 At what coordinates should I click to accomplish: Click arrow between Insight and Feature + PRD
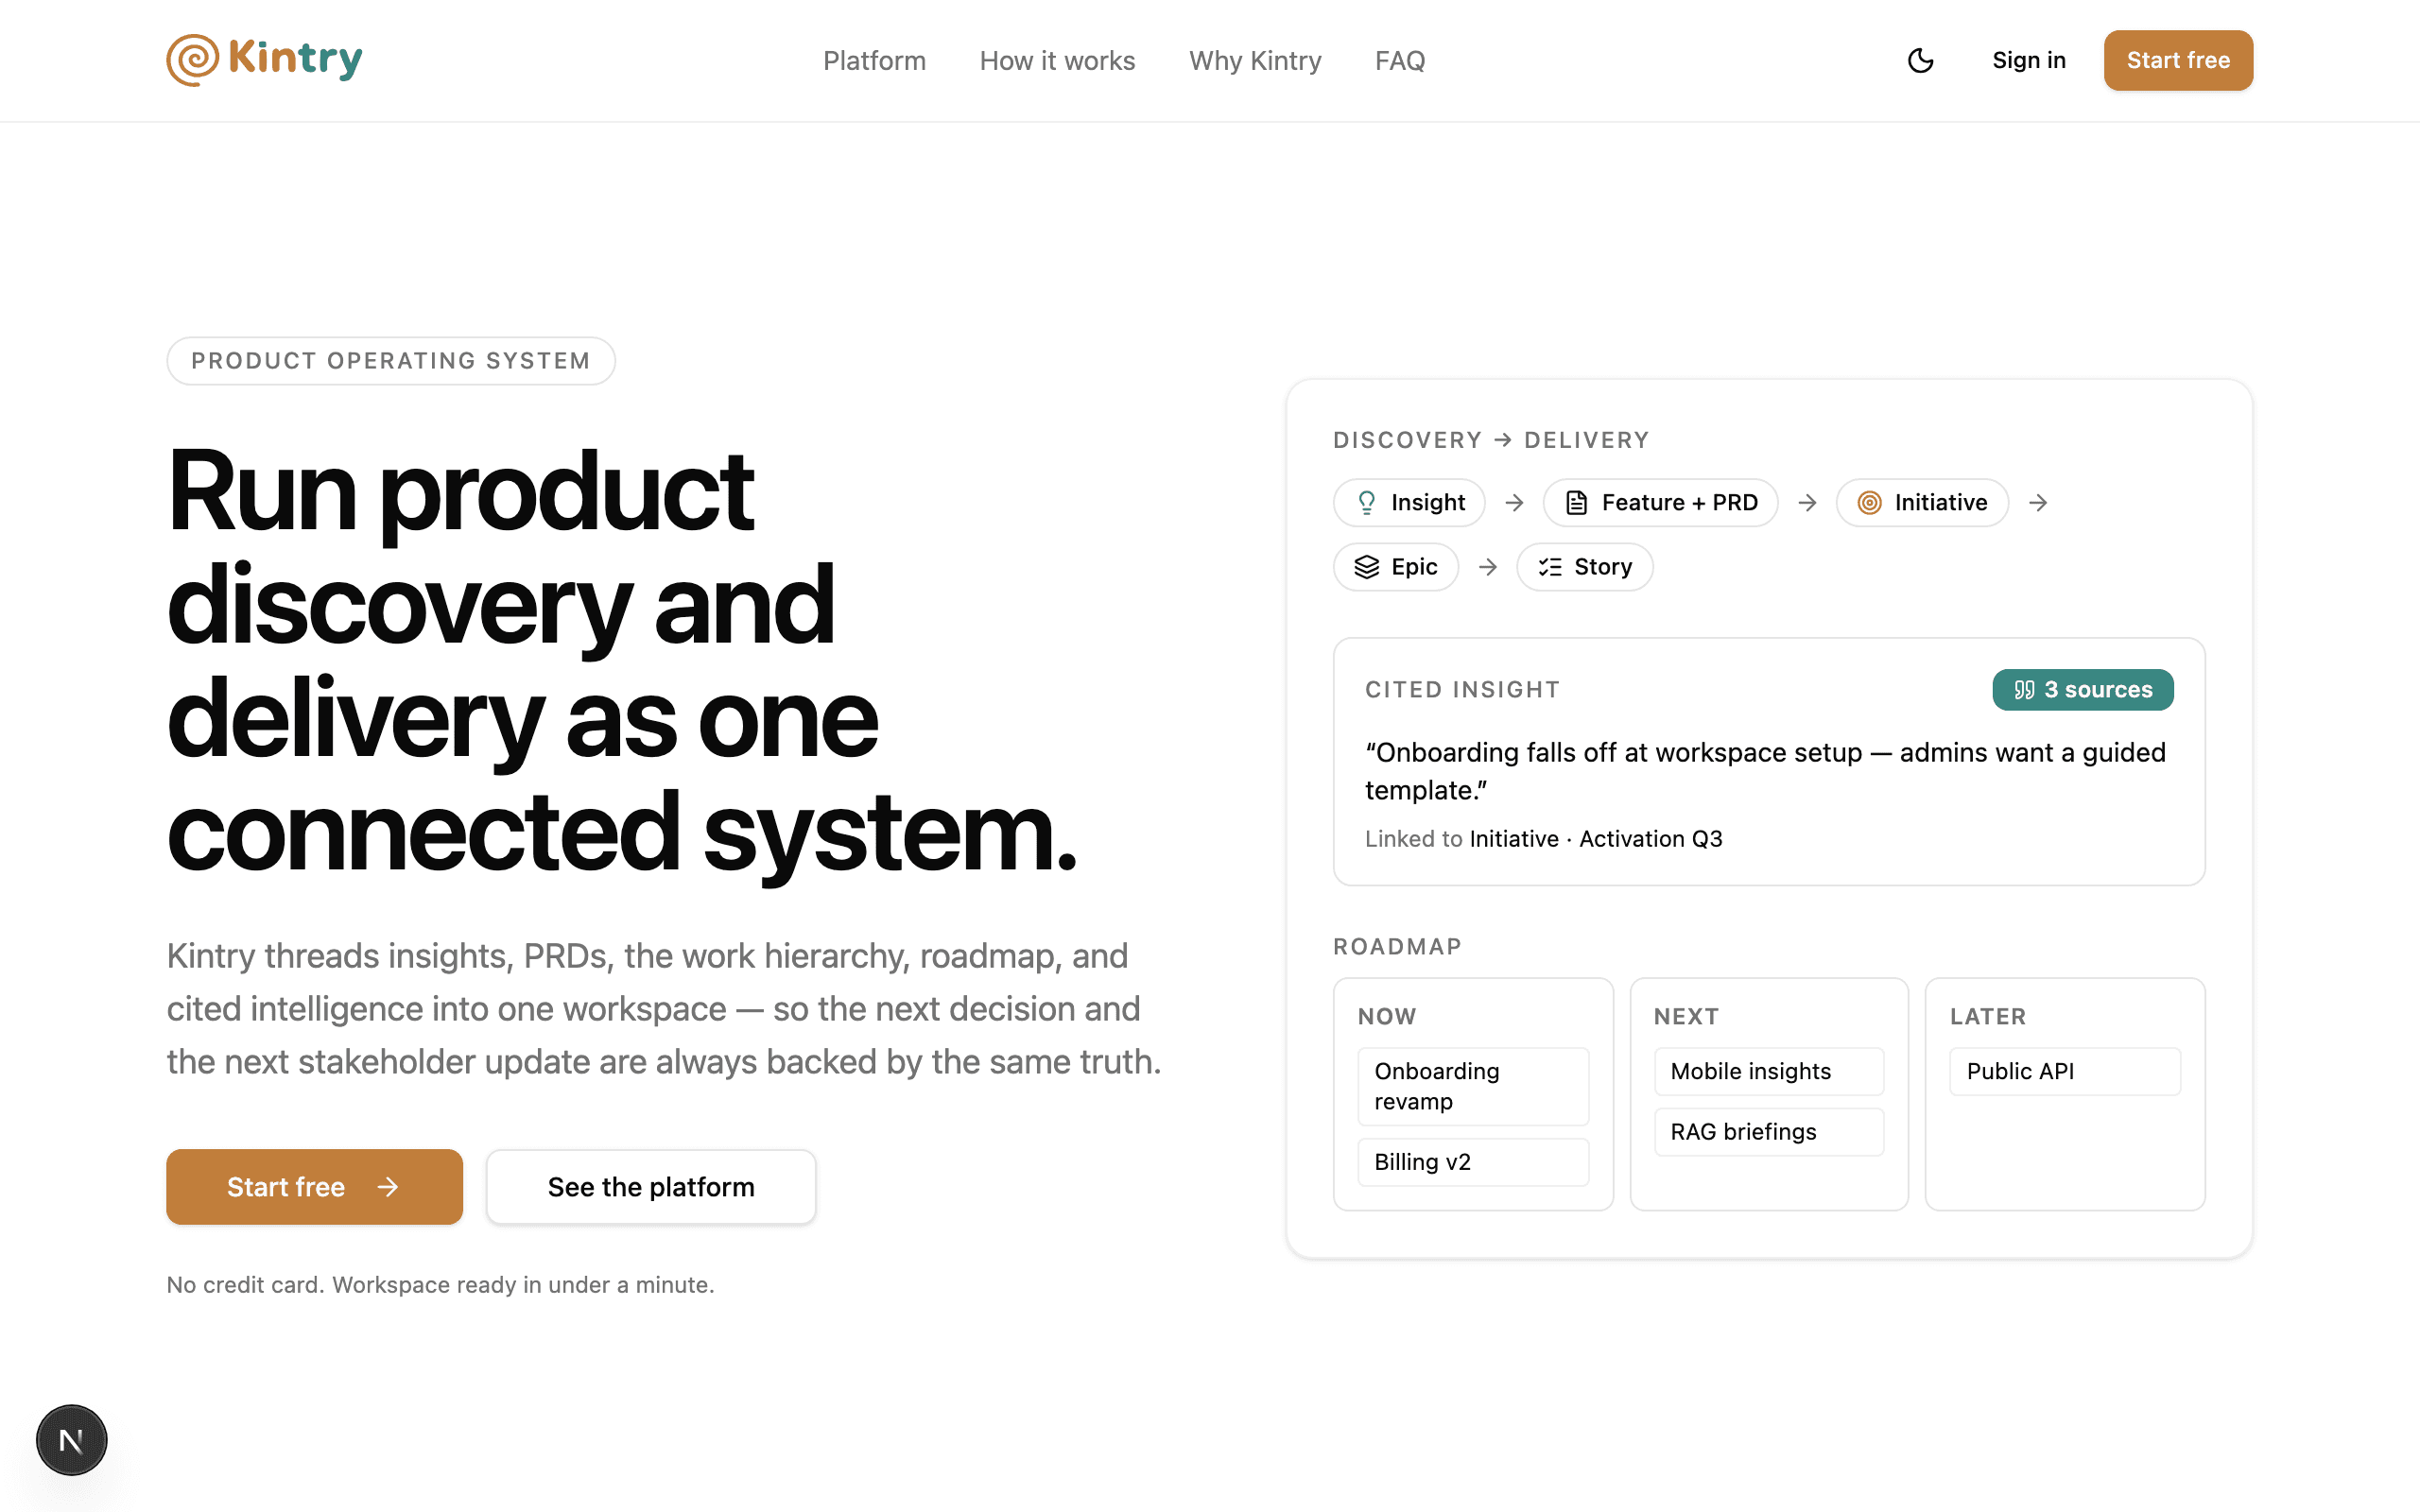1514,502
